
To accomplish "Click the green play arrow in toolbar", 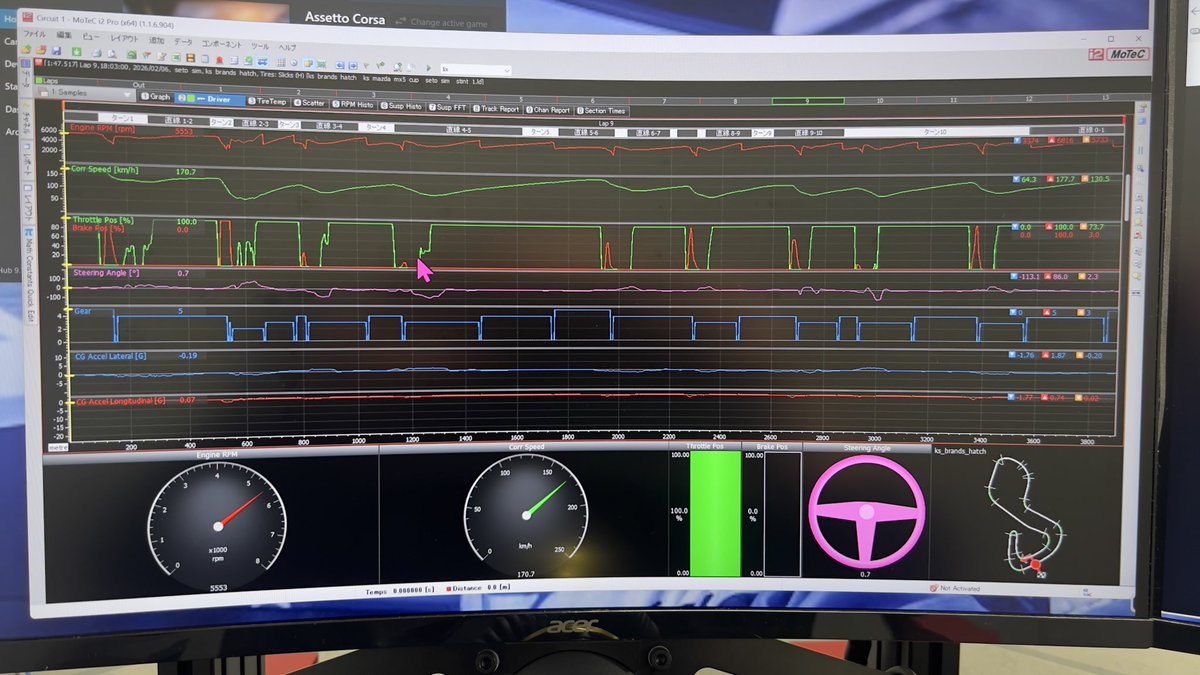I will (x=428, y=68).
